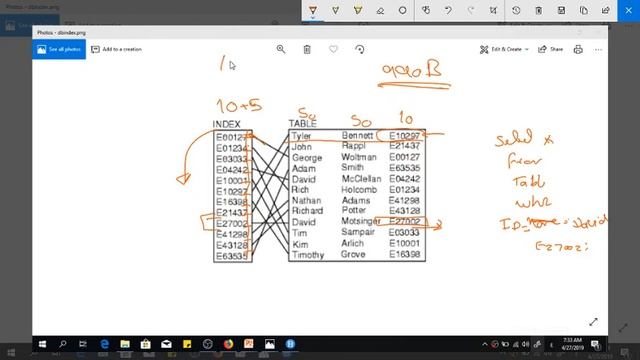Open the yellow Sticky Notes taskbar icon
640x360 pixels.
coord(187,344)
